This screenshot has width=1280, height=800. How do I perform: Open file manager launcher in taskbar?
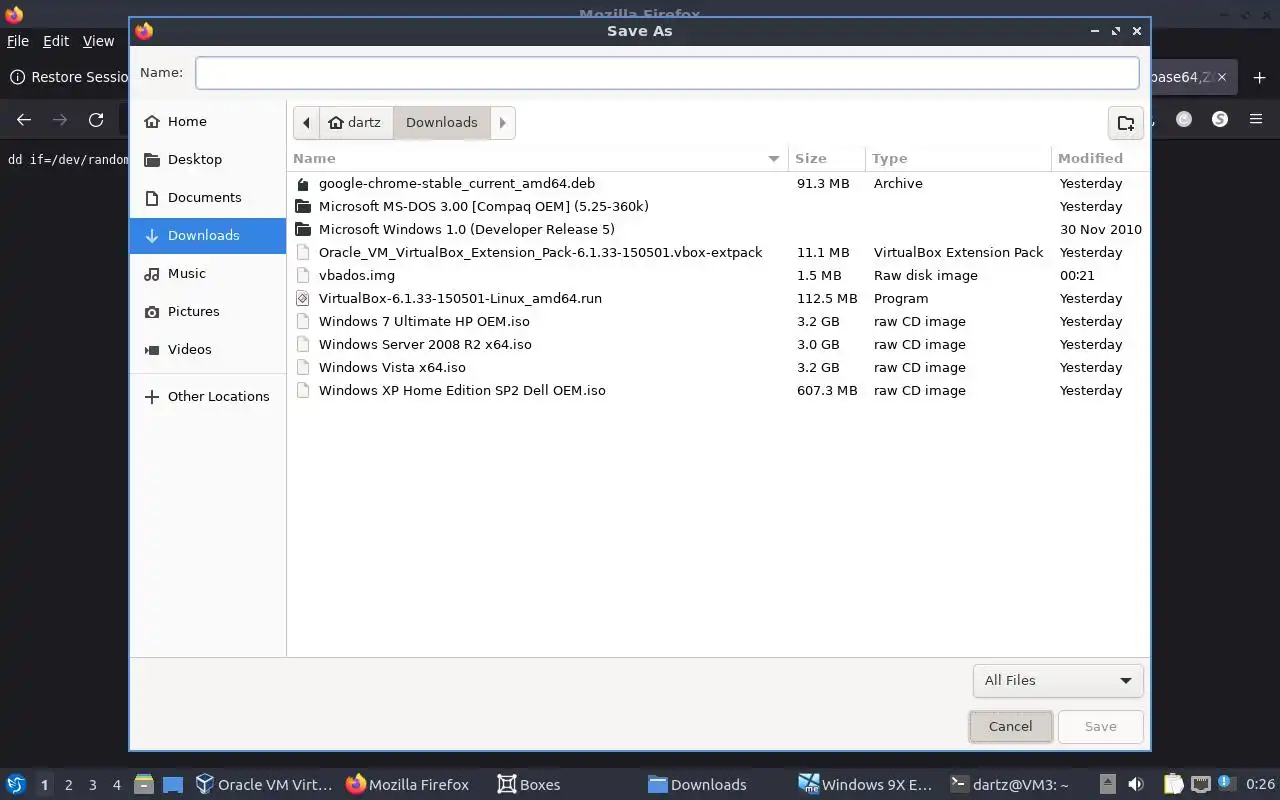tap(143, 784)
